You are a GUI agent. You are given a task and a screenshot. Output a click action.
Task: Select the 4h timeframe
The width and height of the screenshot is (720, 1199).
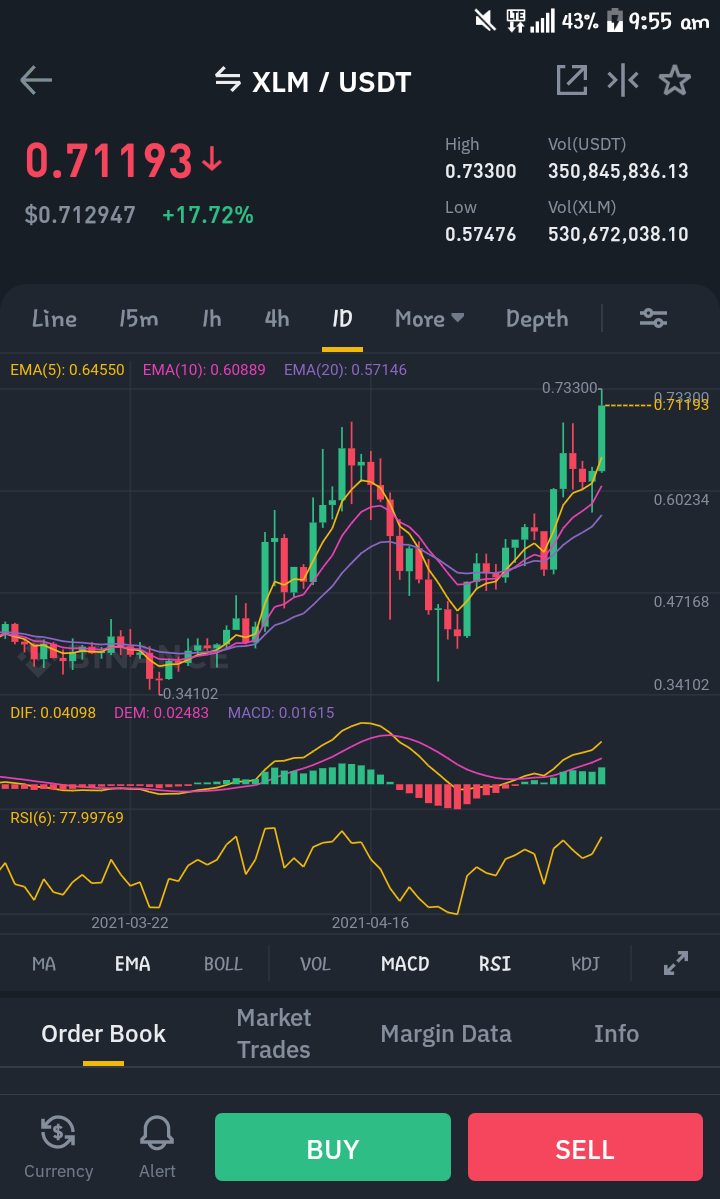coord(277,318)
